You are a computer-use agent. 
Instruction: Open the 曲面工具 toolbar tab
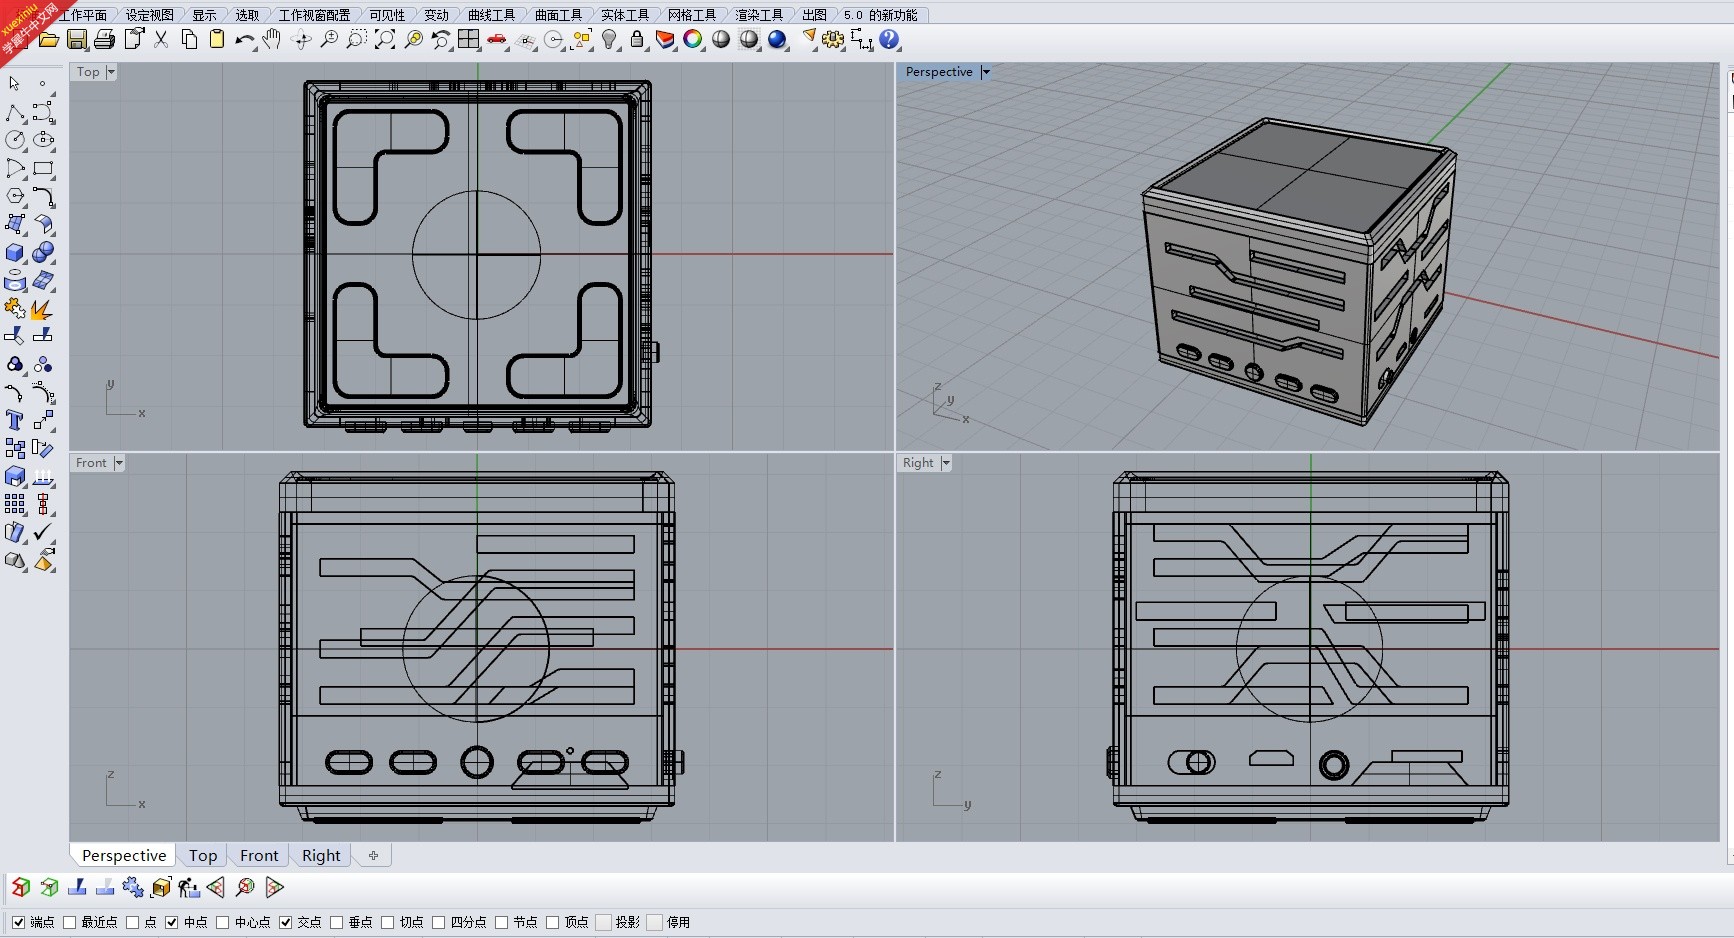point(558,15)
